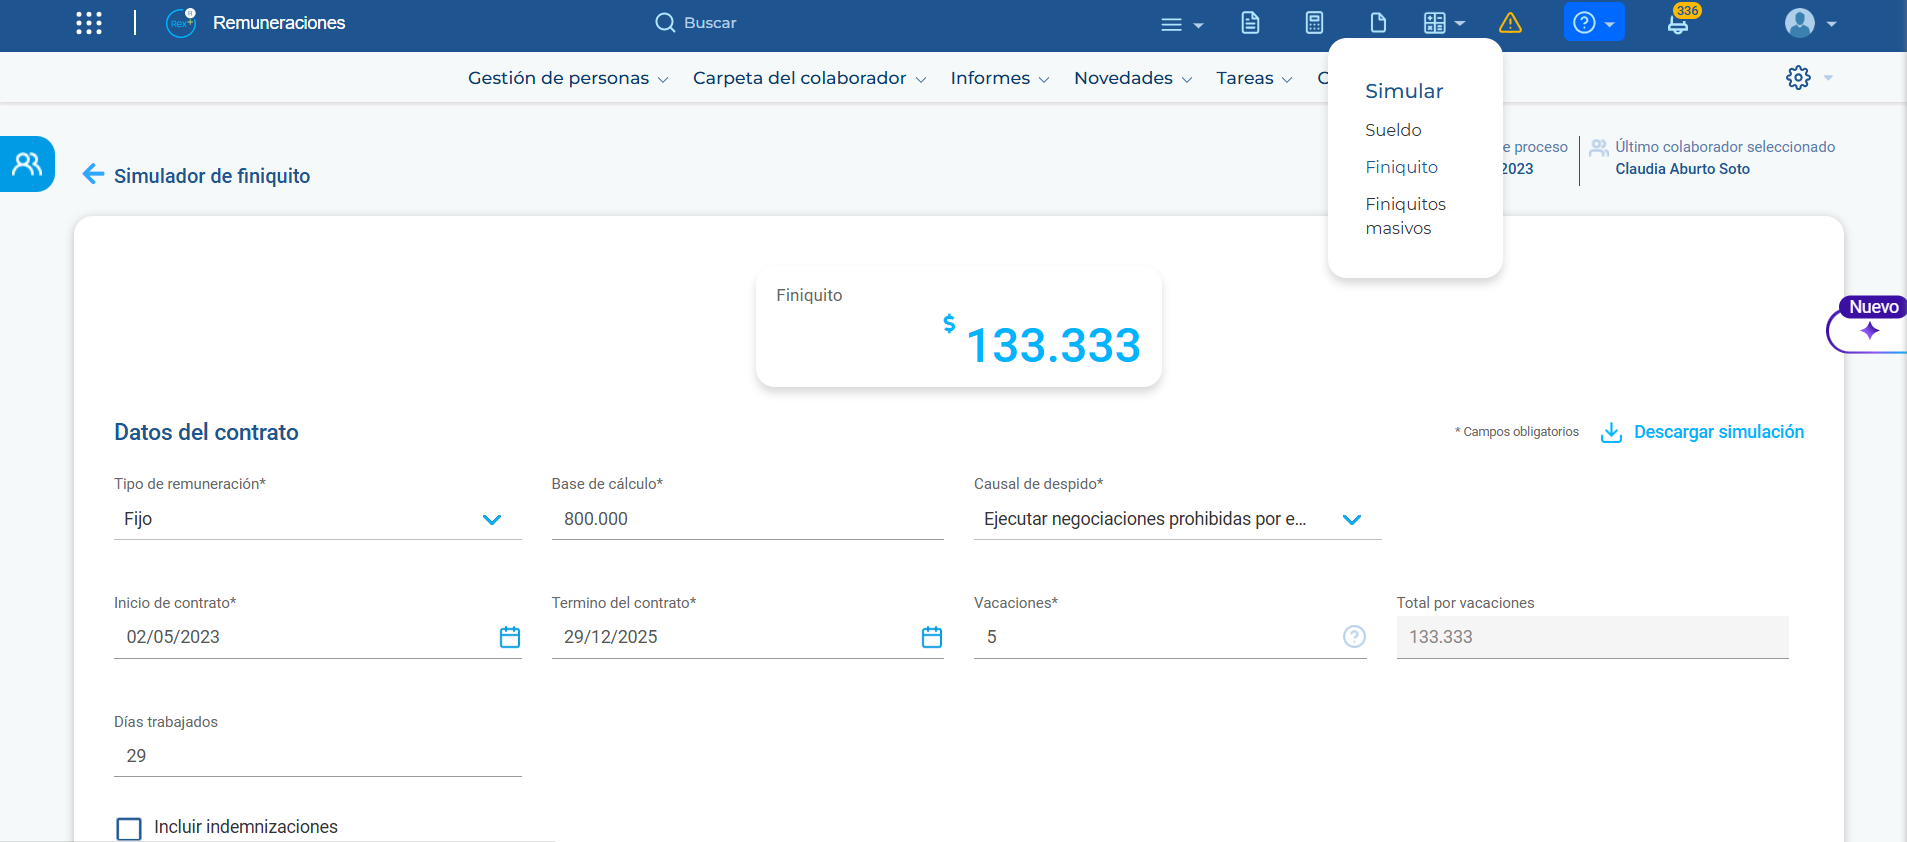Click the calculator icon in top bar
The image size is (1907, 842).
[1314, 23]
